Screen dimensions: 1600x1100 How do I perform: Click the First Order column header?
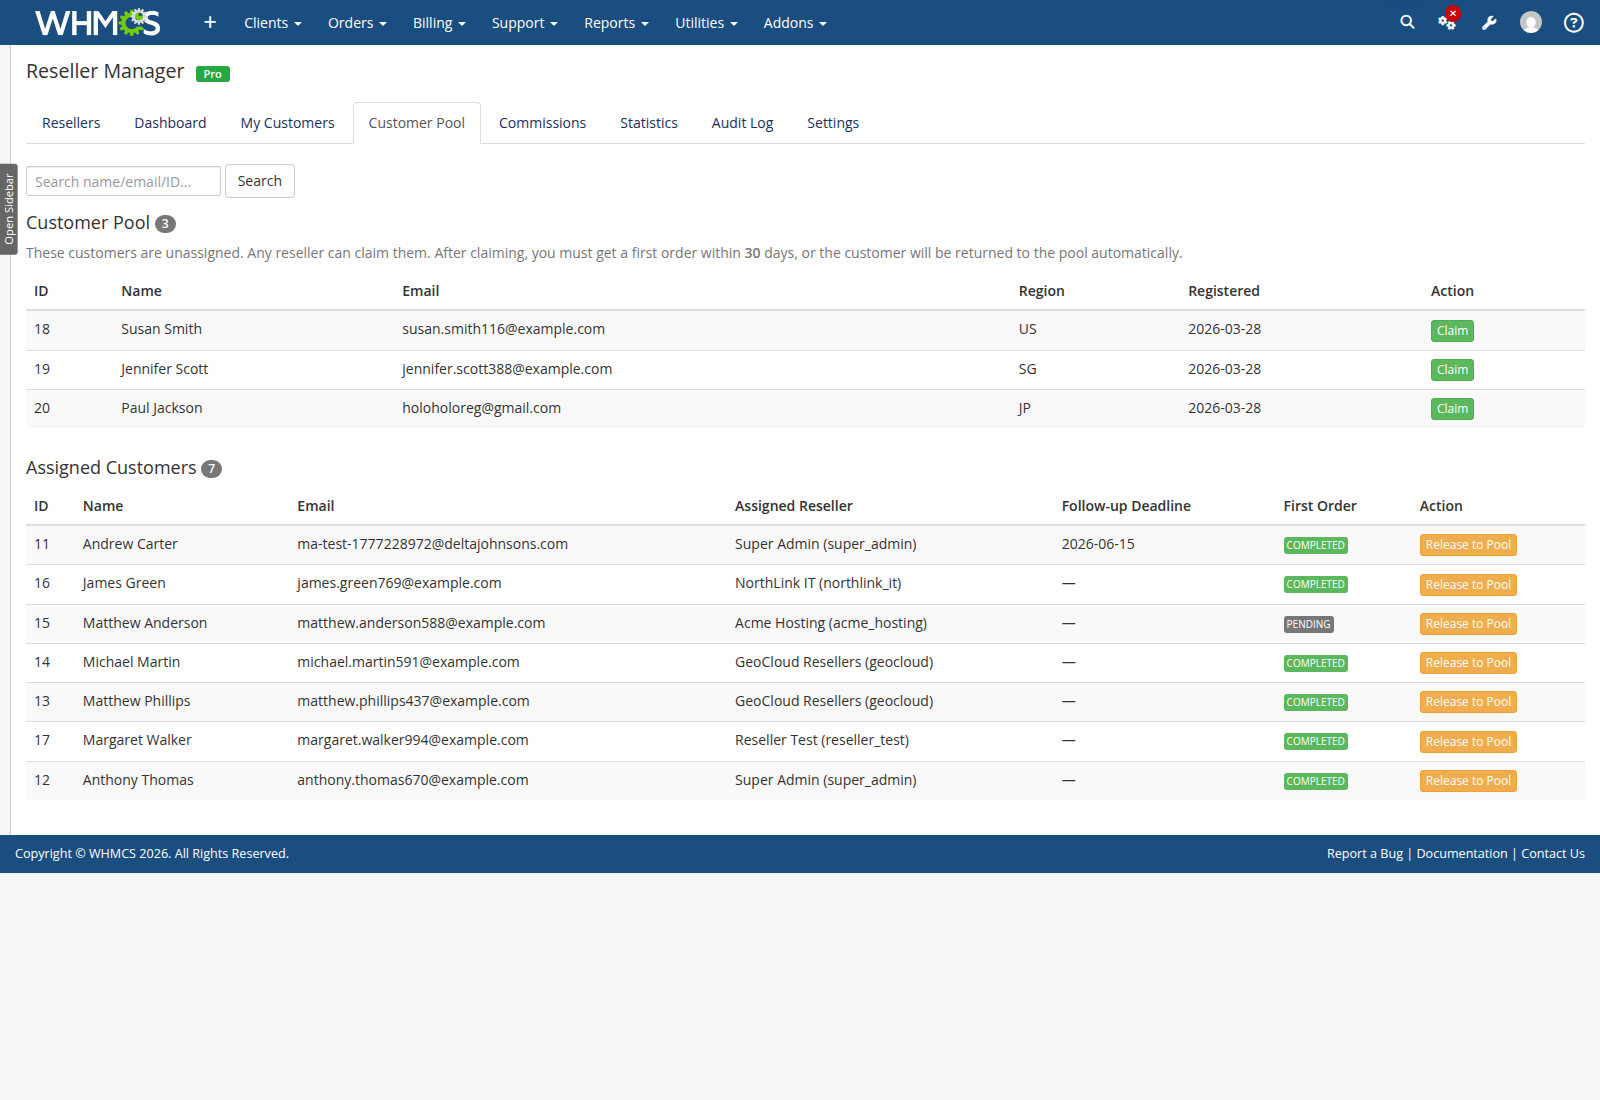coord(1320,506)
